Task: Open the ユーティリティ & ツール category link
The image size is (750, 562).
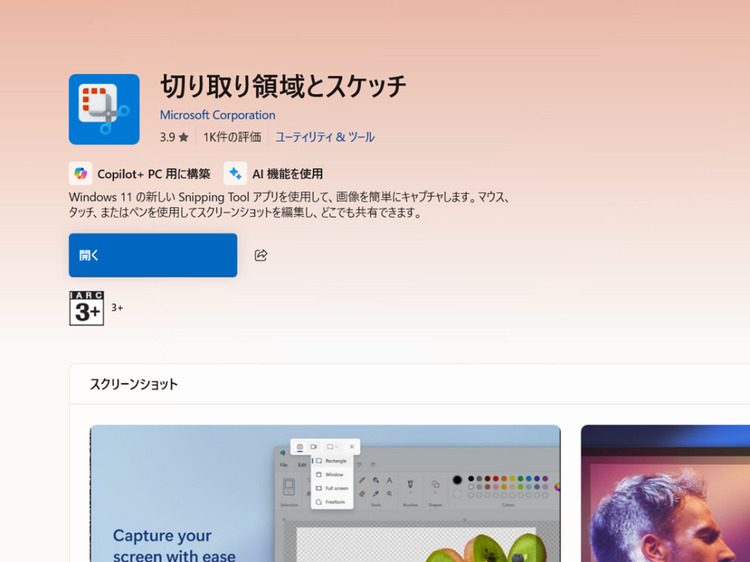Action: click(325, 137)
